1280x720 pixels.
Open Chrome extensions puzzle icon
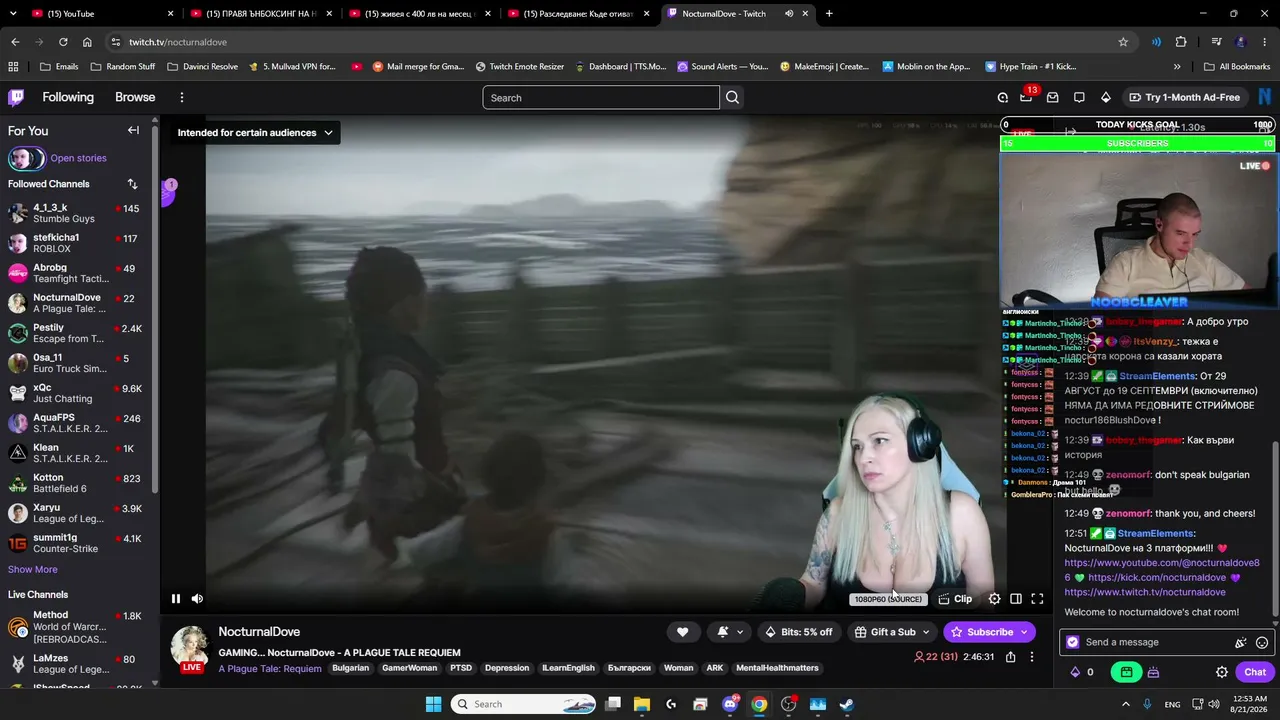(1181, 42)
